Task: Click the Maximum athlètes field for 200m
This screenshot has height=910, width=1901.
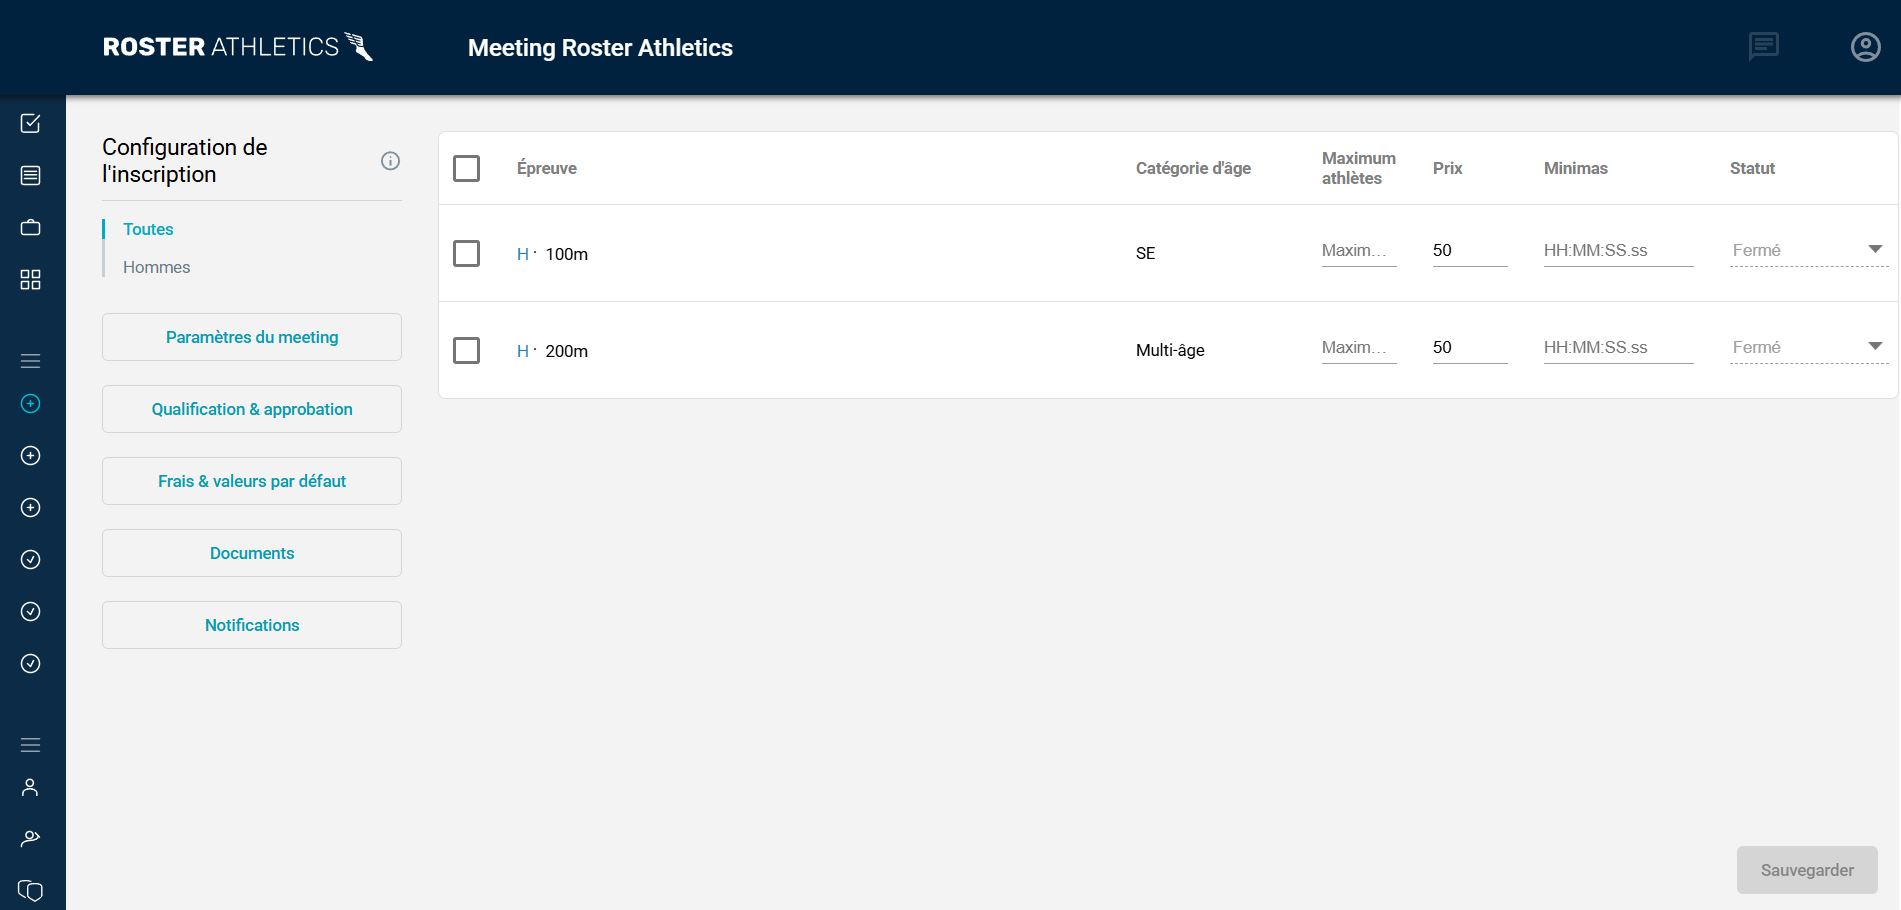Action: coord(1359,347)
